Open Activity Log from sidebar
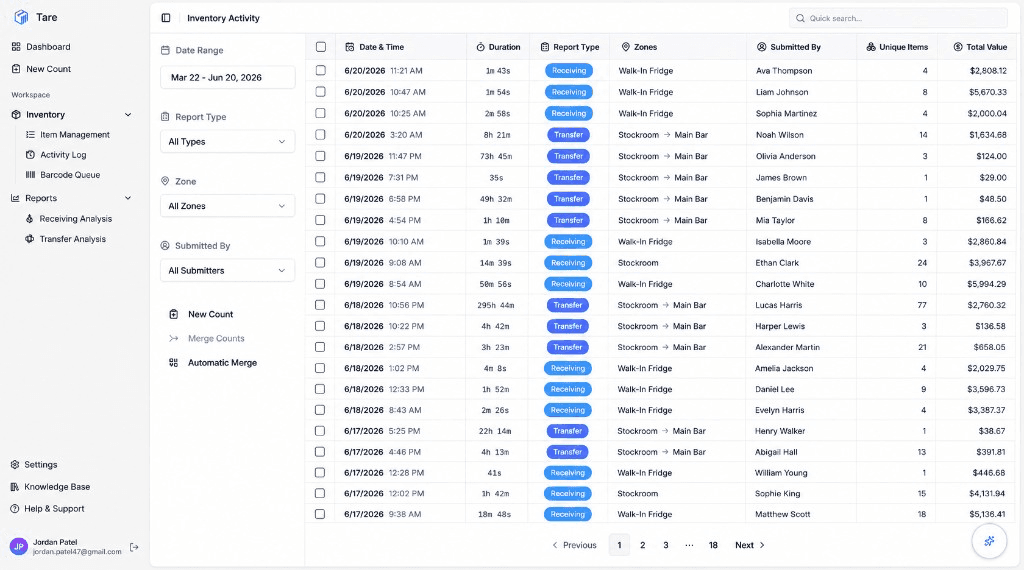 coord(63,155)
